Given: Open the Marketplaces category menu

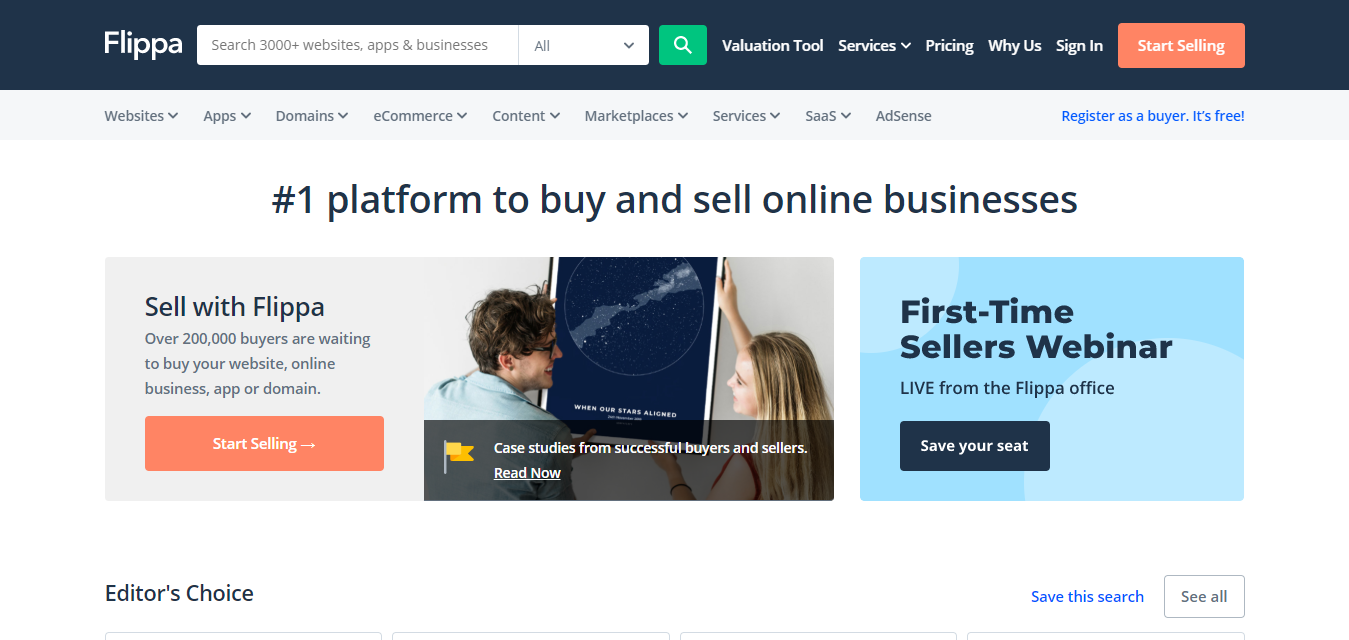Looking at the screenshot, I should click(x=636, y=116).
